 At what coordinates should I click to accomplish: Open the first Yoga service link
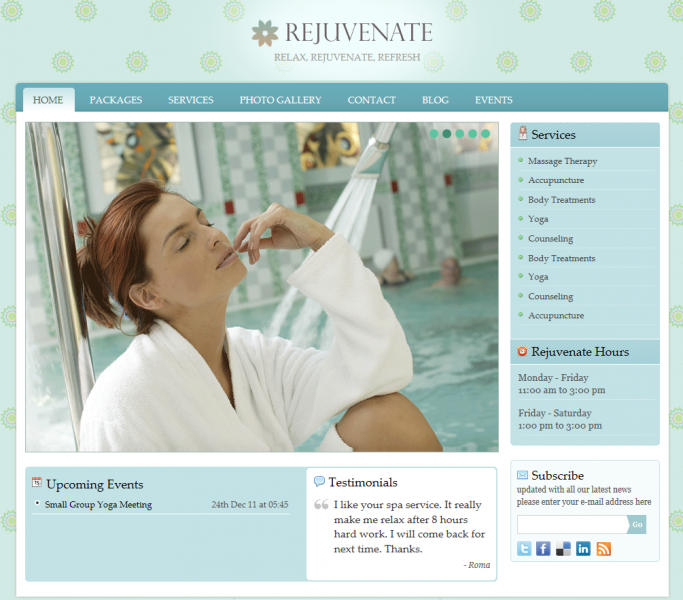point(538,219)
